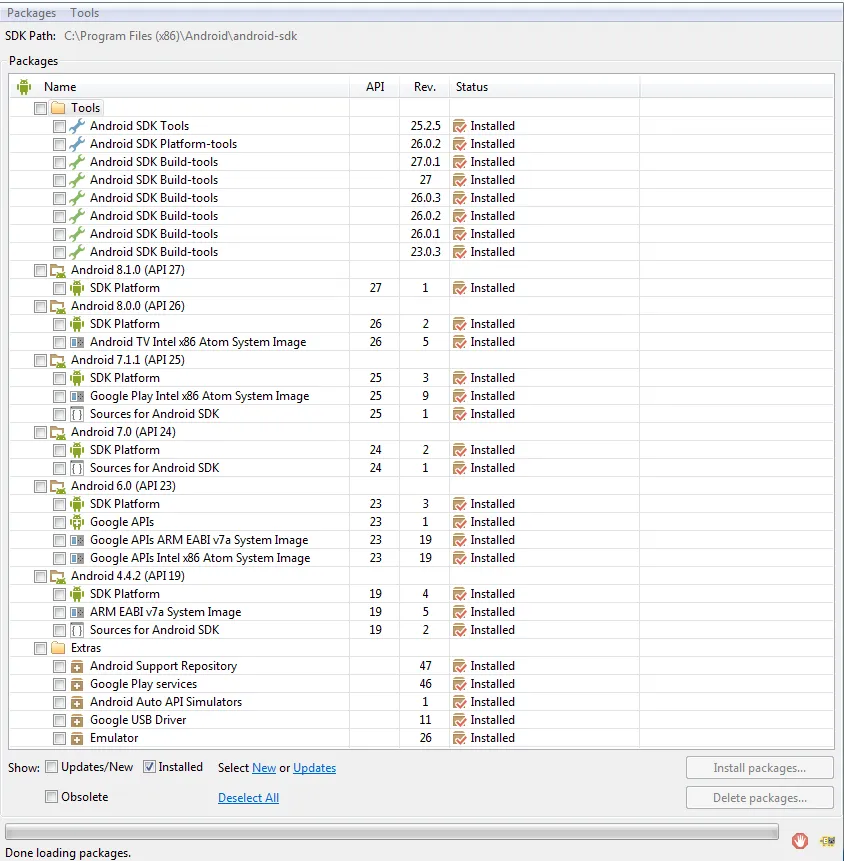Click the Tools folder icon
Image resolution: width=844 pixels, height=861 pixels.
click(x=58, y=108)
